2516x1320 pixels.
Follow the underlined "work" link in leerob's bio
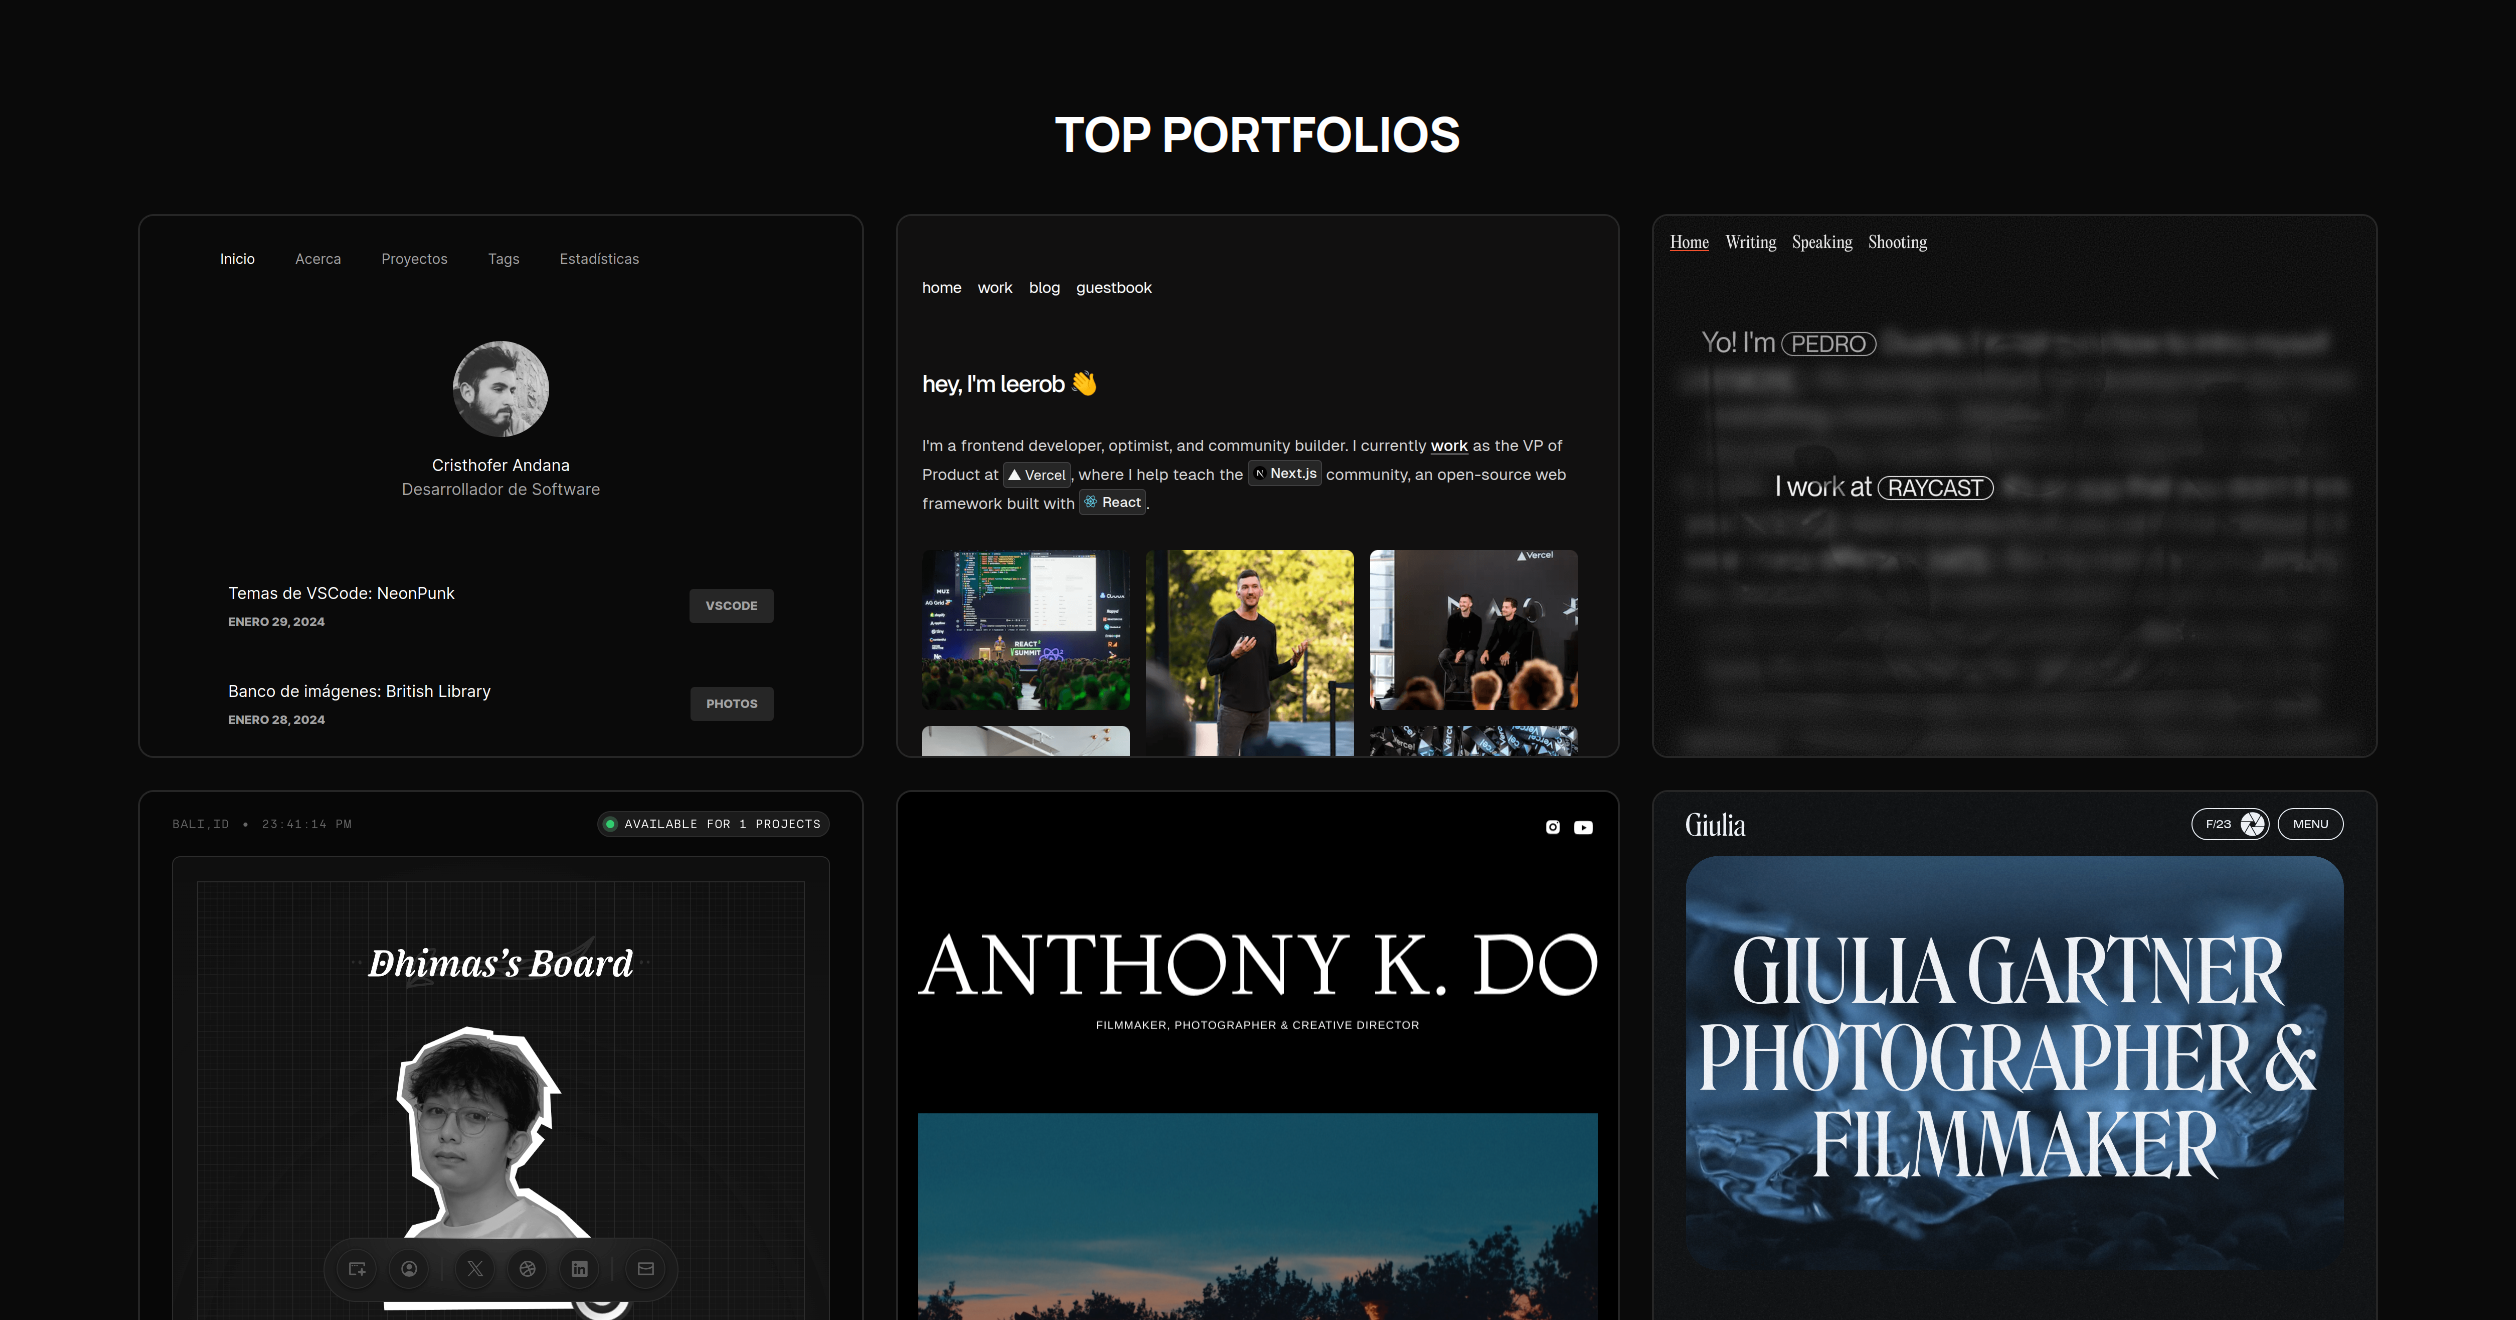1449,446
